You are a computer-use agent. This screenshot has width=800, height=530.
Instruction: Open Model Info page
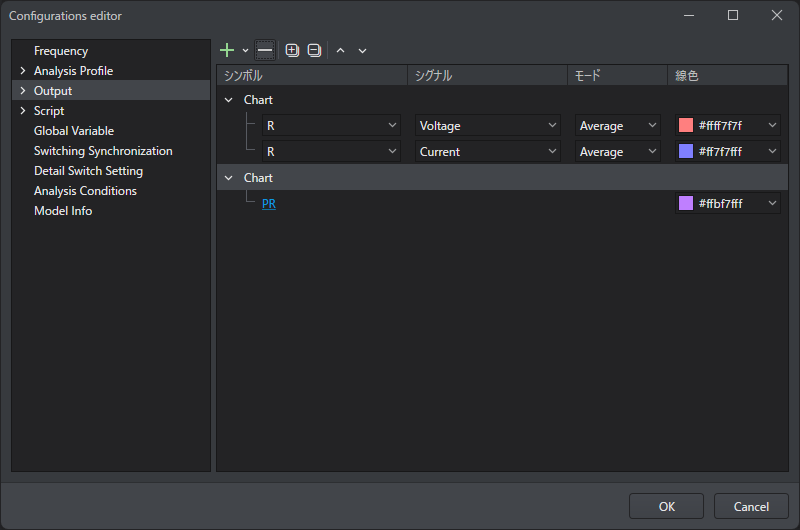point(63,211)
